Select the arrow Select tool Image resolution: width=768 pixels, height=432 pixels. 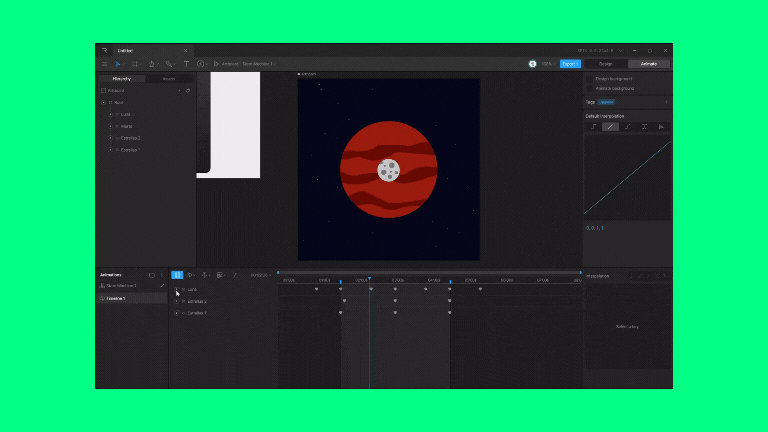click(x=117, y=63)
